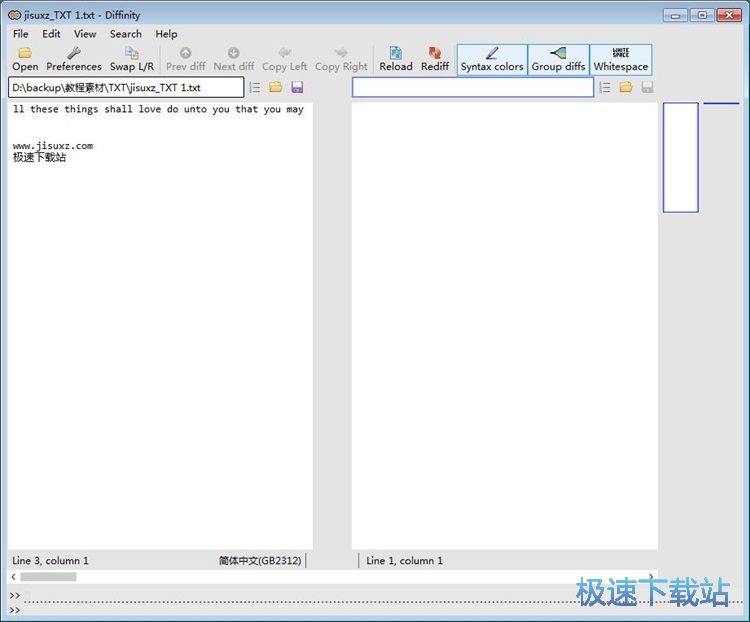Open folder icon beside right path field

pyautogui.click(x=625, y=88)
